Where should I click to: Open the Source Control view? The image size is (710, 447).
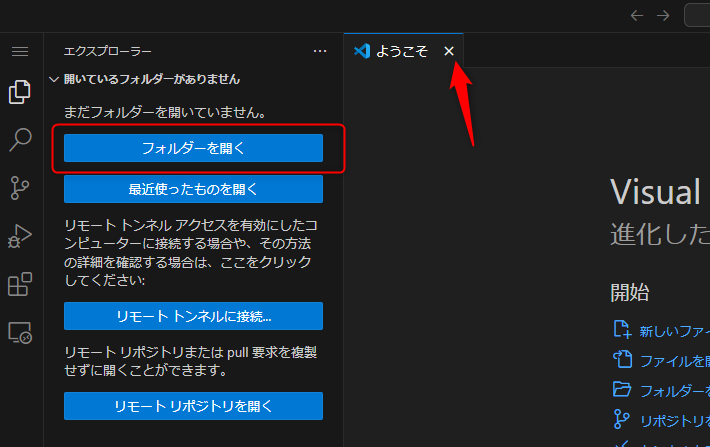pyautogui.click(x=20, y=188)
